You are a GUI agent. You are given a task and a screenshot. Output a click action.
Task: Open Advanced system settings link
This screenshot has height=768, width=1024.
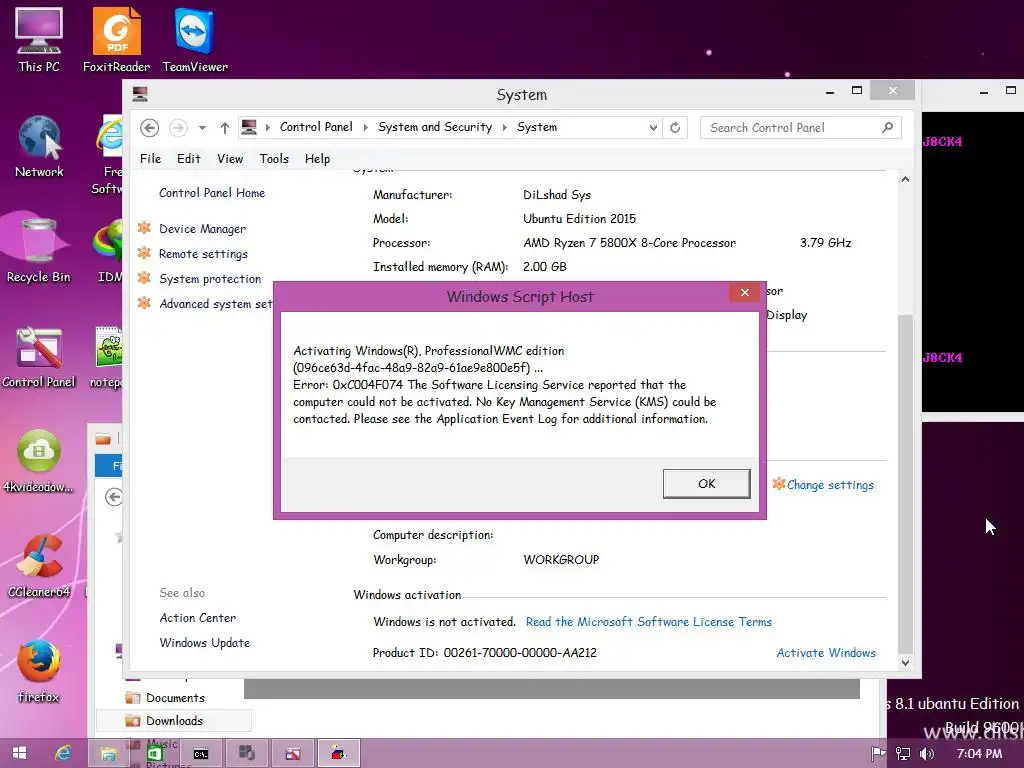click(x=216, y=304)
